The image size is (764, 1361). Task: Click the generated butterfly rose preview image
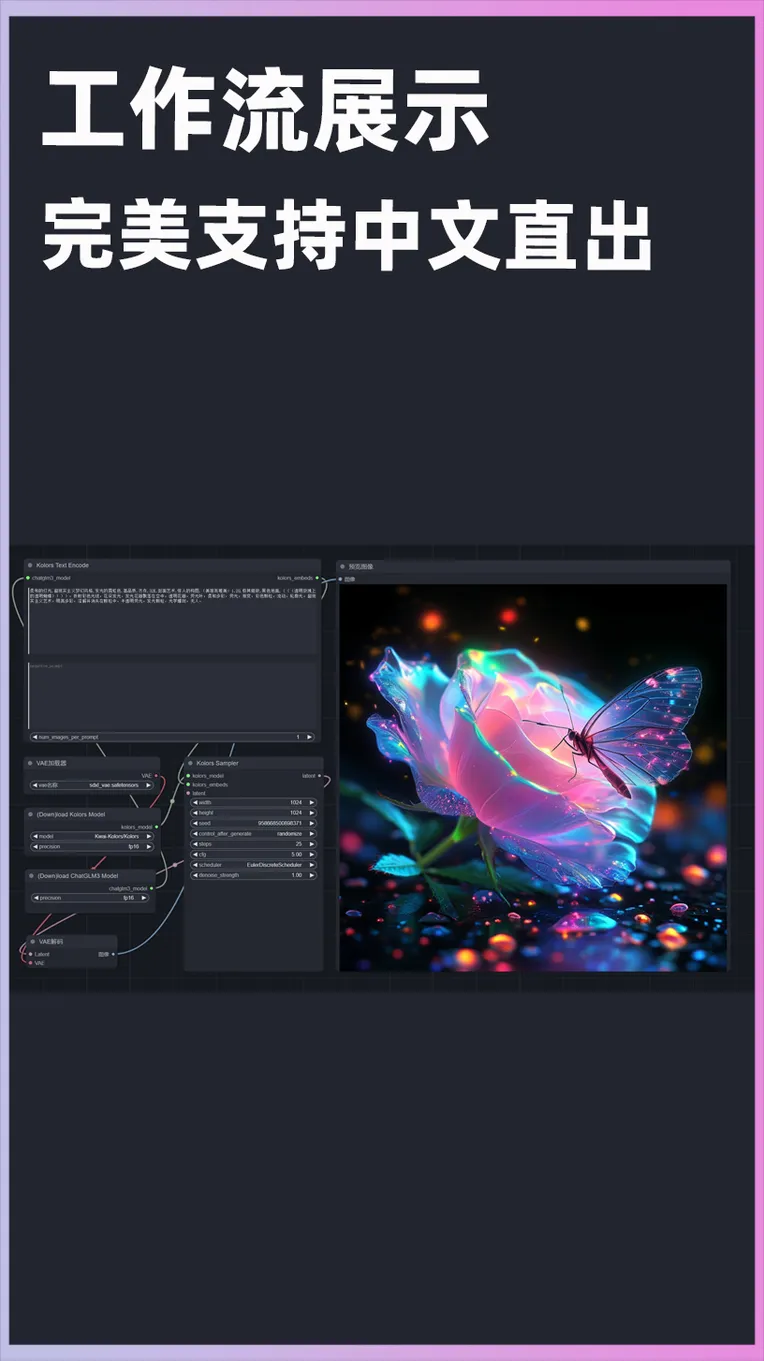[x=533, y=777]
